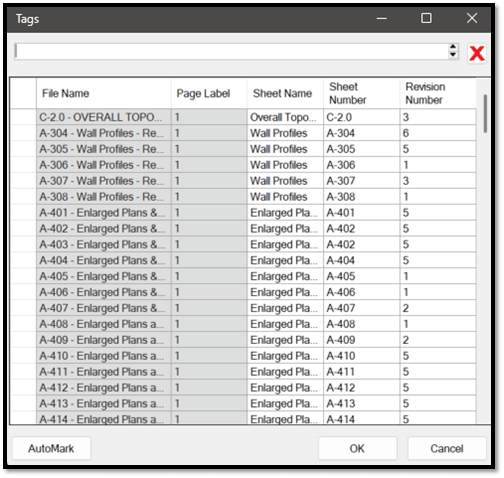Screen dimensions: 504x478
Task: Click the vertical scrollbar thumb
Action: pyautogui.click(x=485, y=114)
